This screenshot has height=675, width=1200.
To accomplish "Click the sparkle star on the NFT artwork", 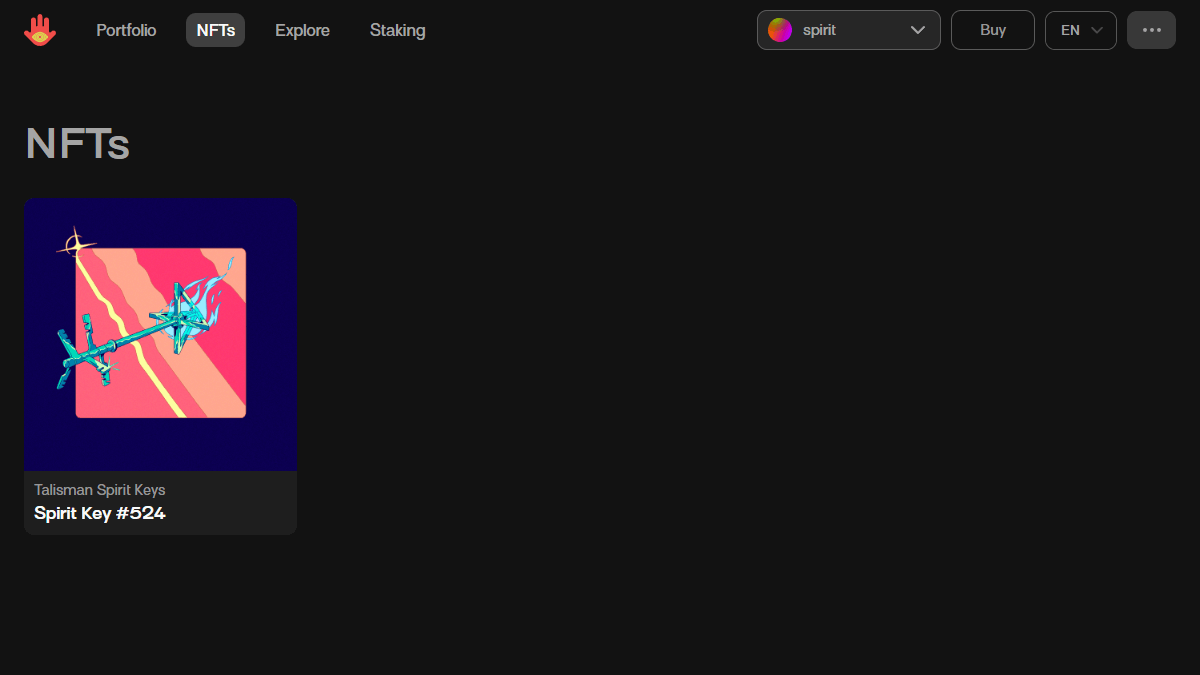I will [x=74, y=243].
